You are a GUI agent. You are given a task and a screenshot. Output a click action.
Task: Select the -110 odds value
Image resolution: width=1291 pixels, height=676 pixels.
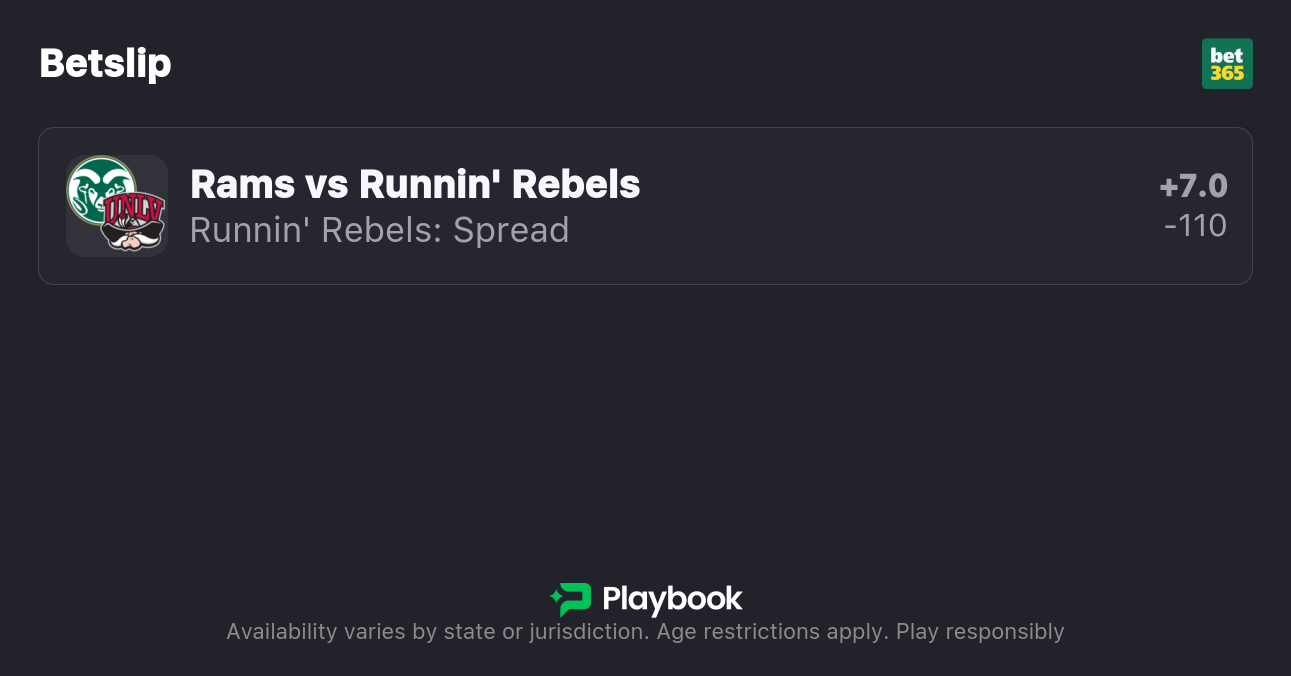(1195, 226)
